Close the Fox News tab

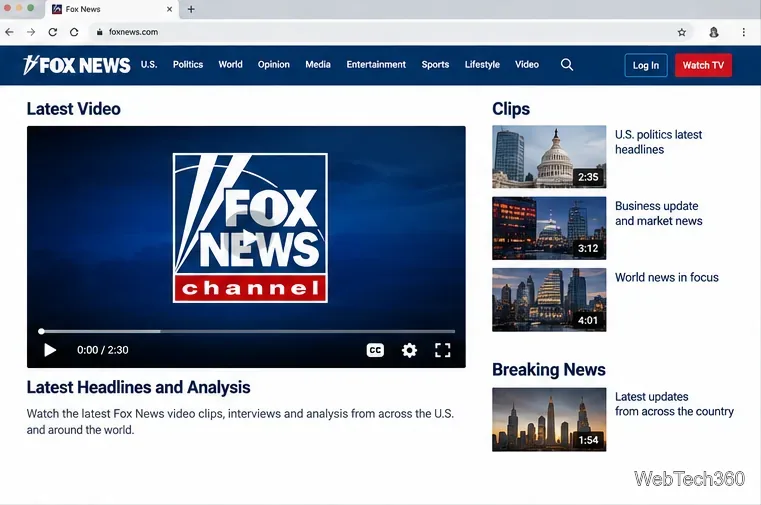click(x=169, y=9)
